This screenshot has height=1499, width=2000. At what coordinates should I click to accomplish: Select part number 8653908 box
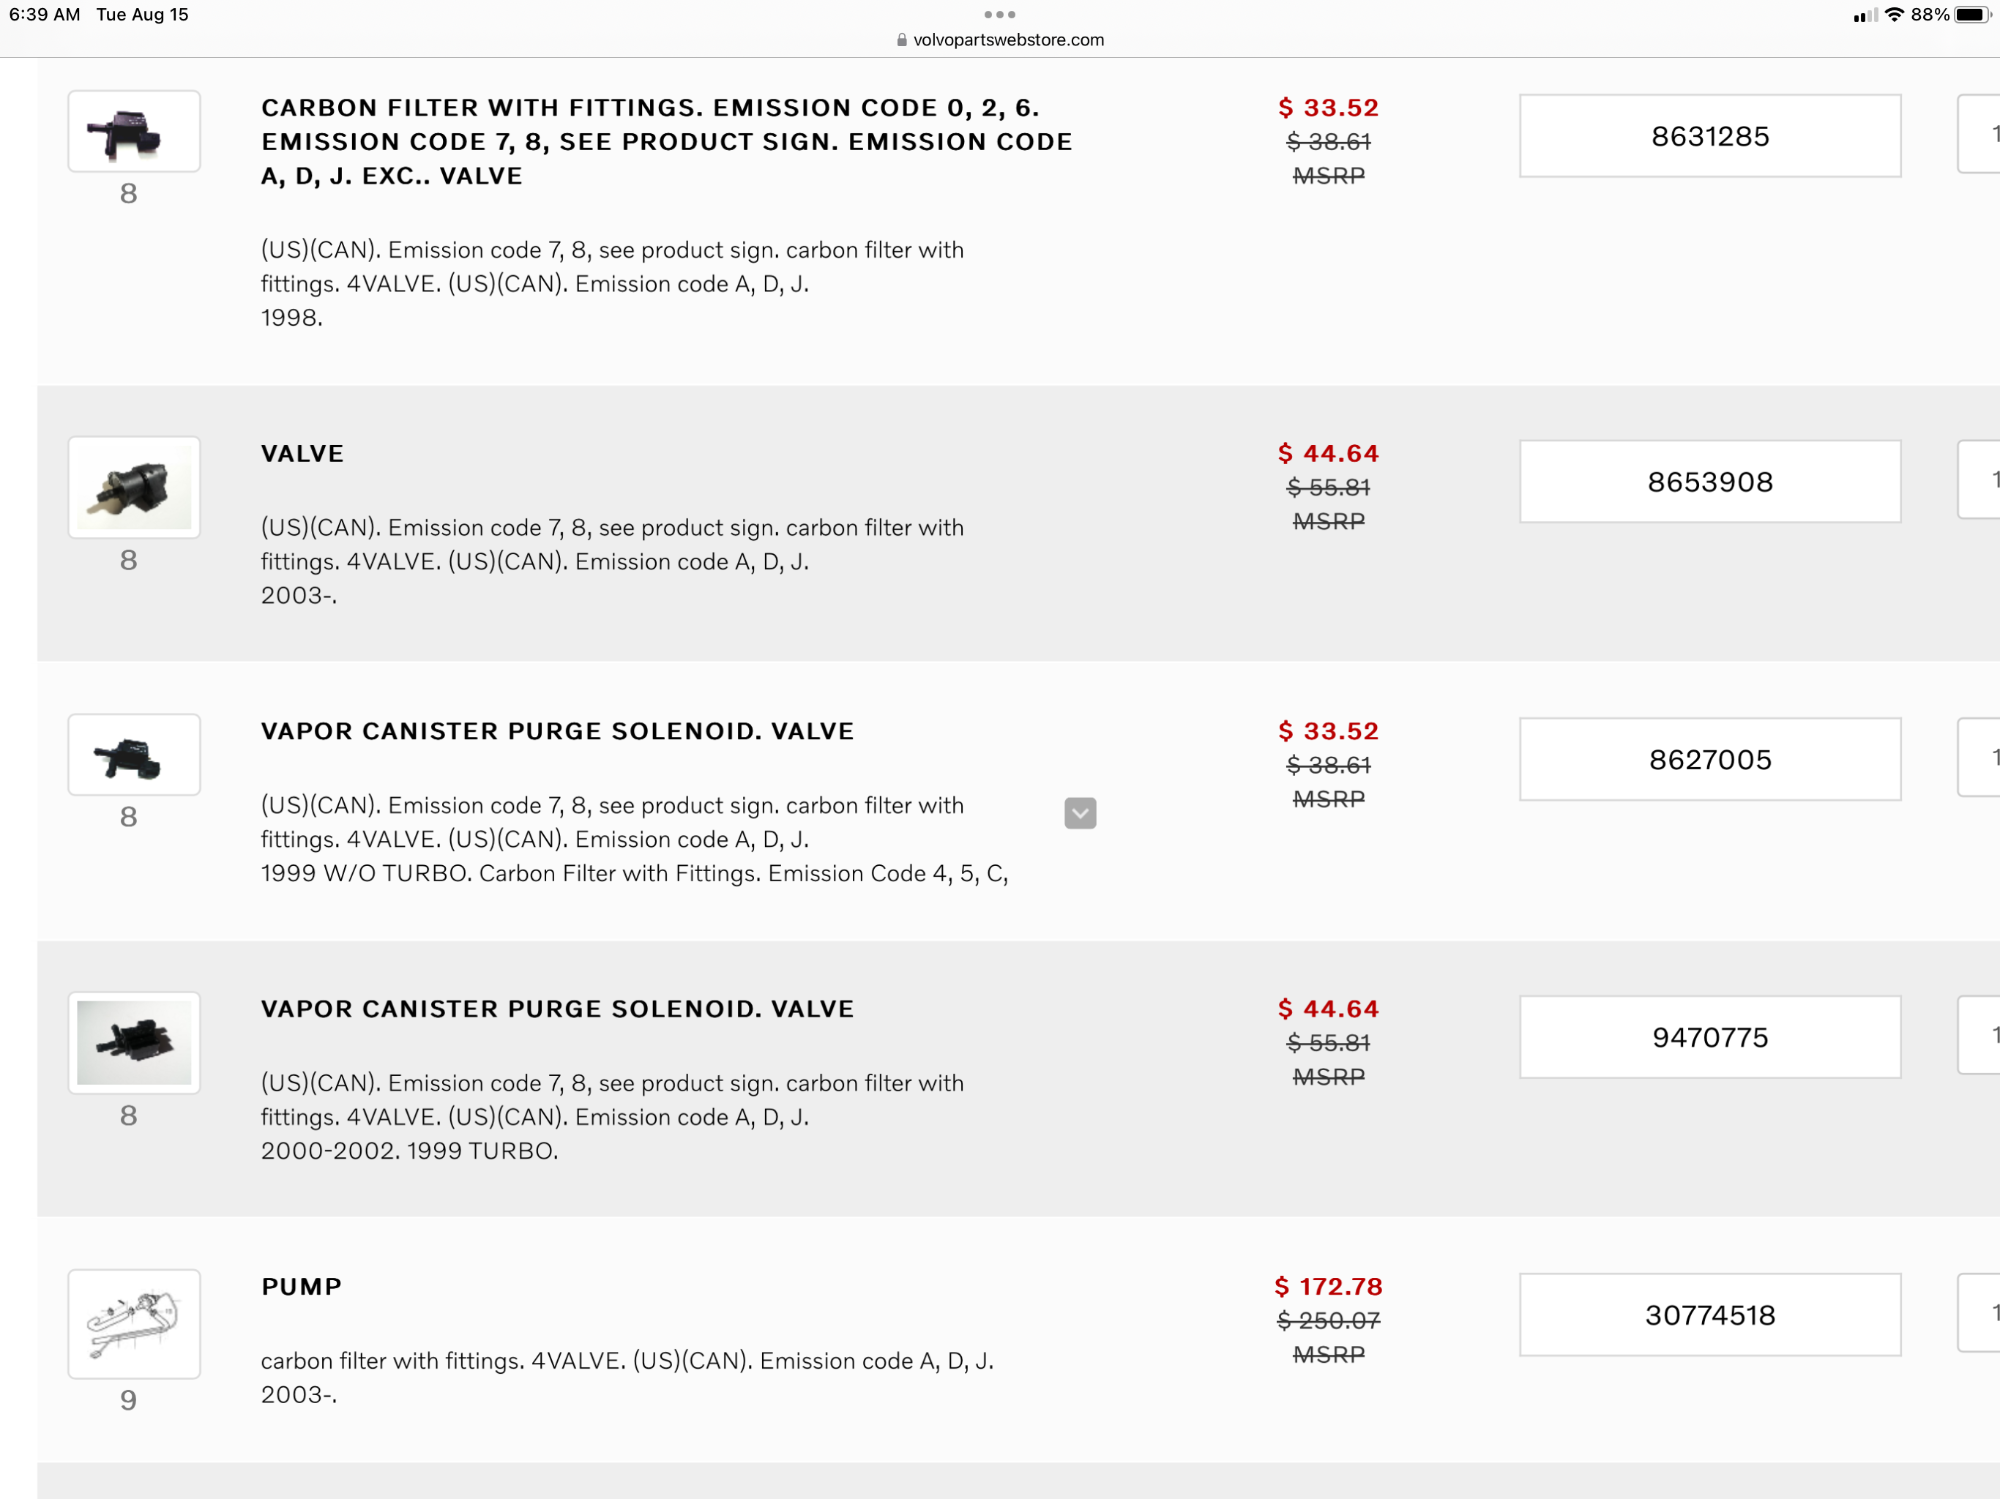click(1710, 482)
